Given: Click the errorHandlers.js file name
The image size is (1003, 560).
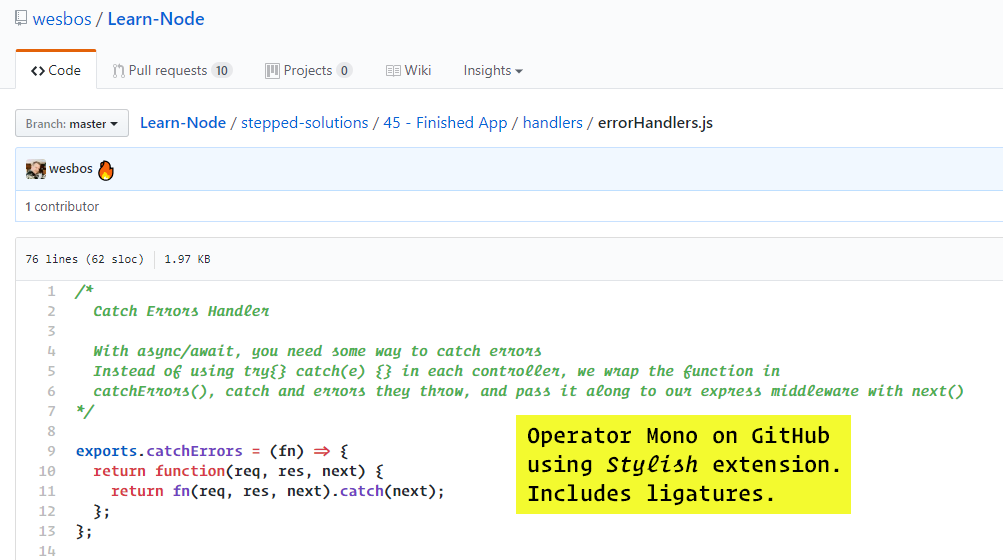Looking at the screenshot, I should 656,123.
